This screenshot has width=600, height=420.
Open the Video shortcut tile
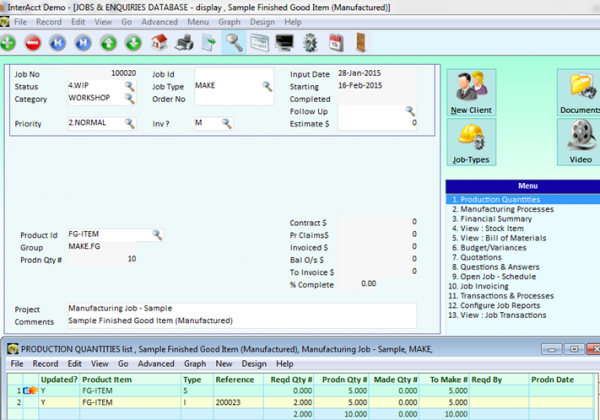[x=580, y=142]
